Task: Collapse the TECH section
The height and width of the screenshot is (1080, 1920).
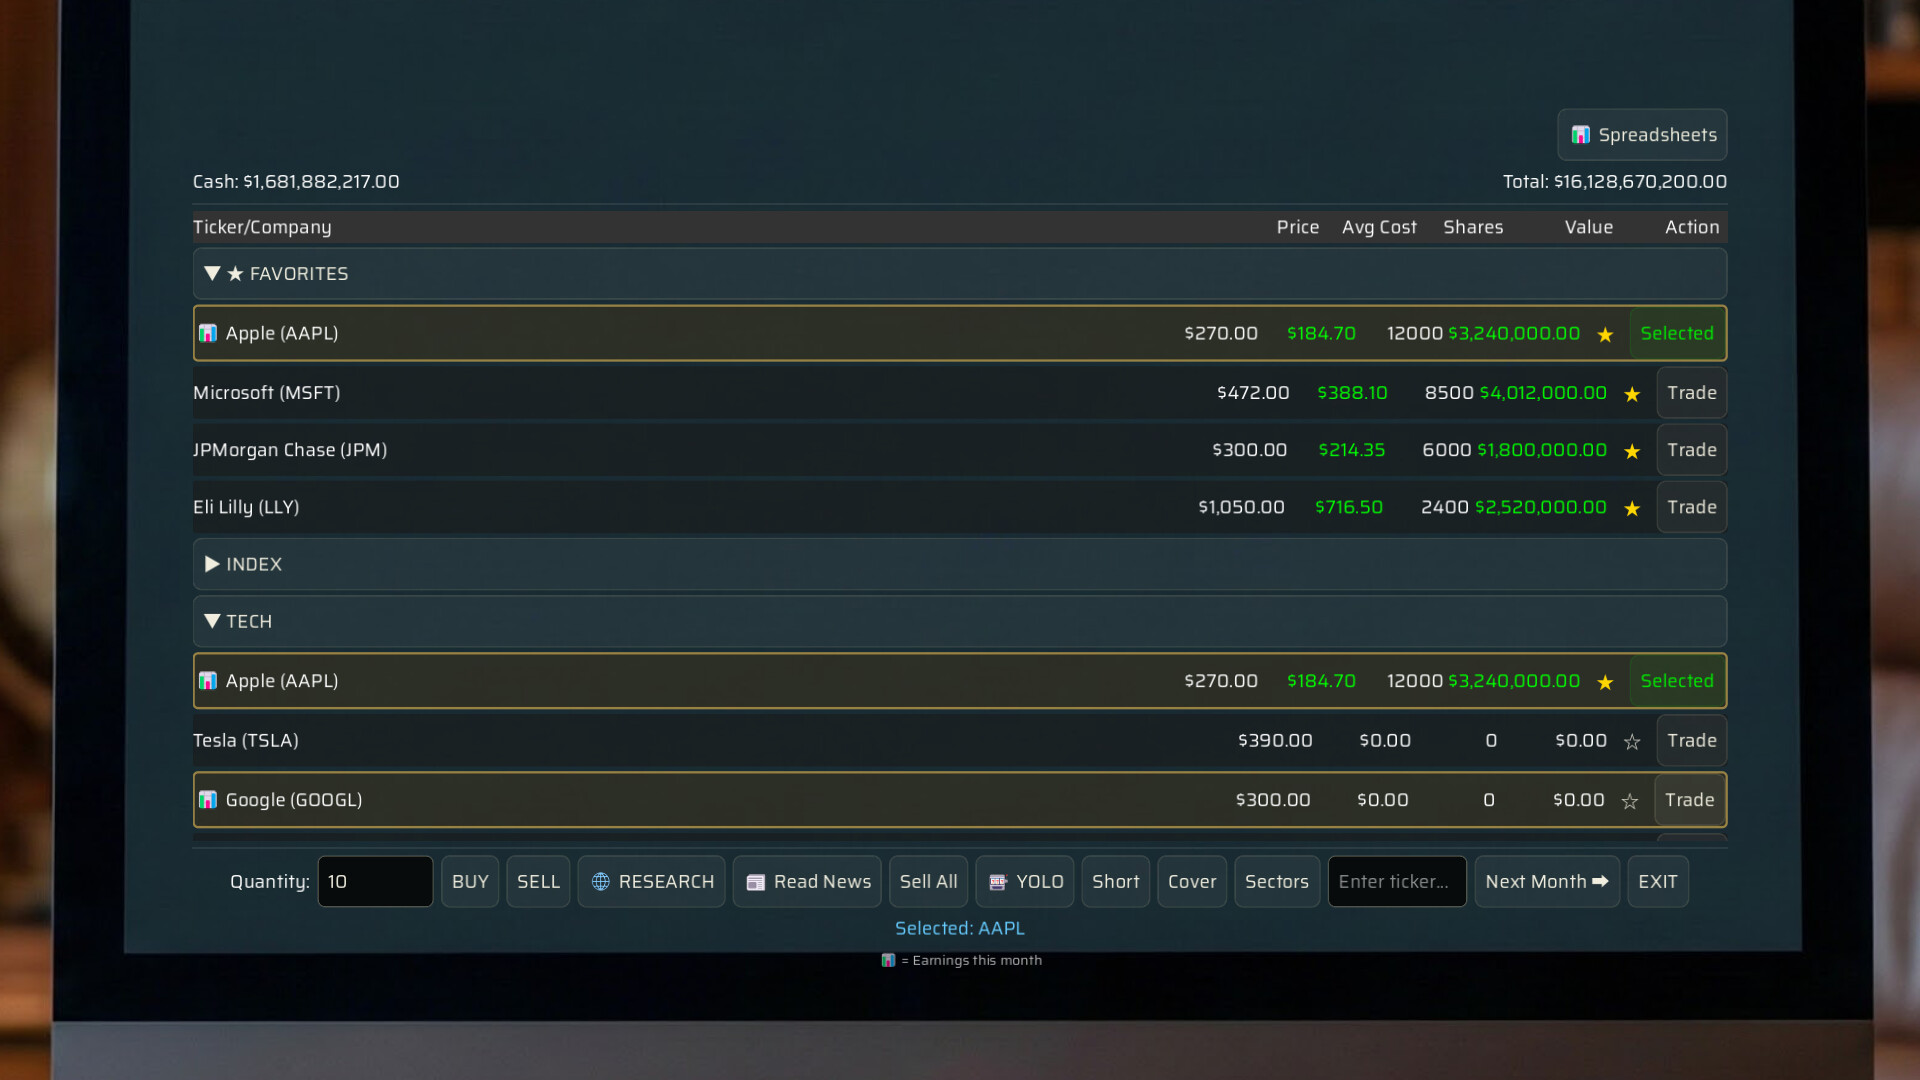Action: tap(959, 621)
